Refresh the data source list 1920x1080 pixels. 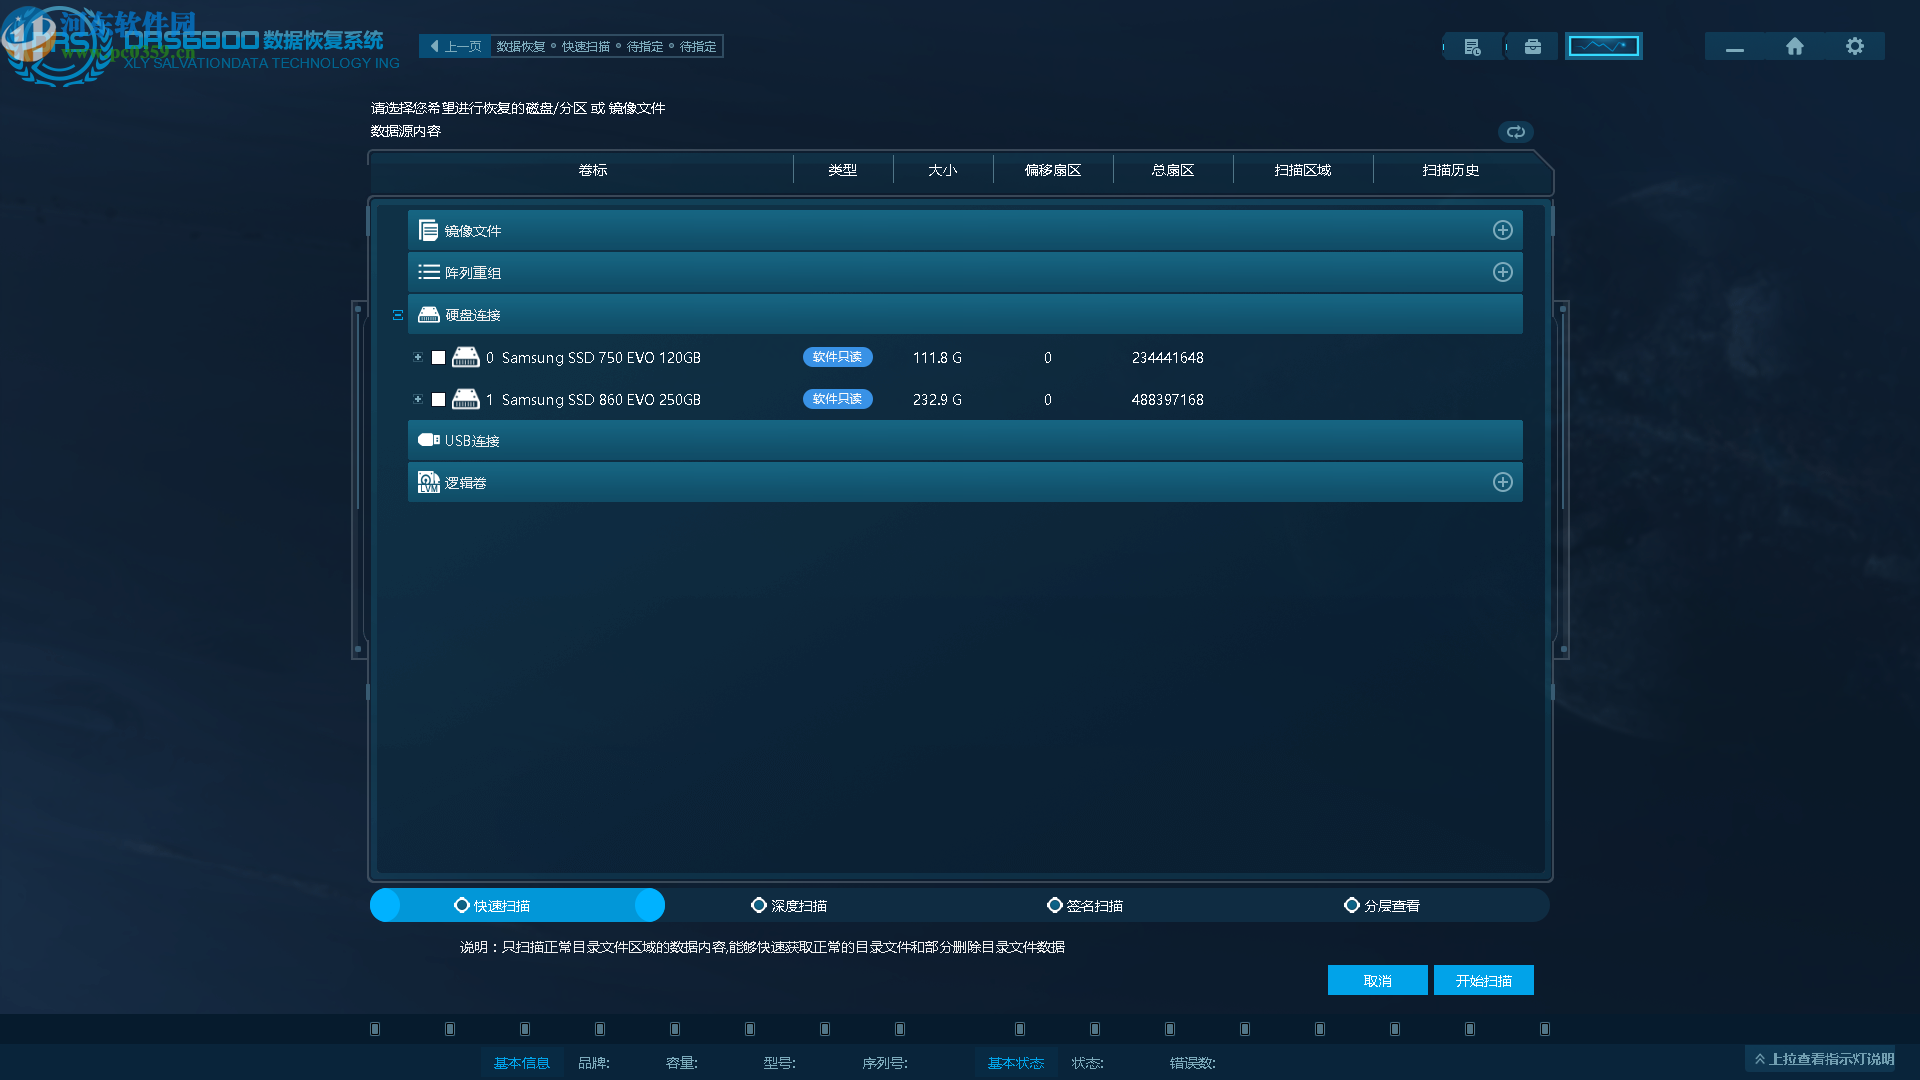point(1516,132)
